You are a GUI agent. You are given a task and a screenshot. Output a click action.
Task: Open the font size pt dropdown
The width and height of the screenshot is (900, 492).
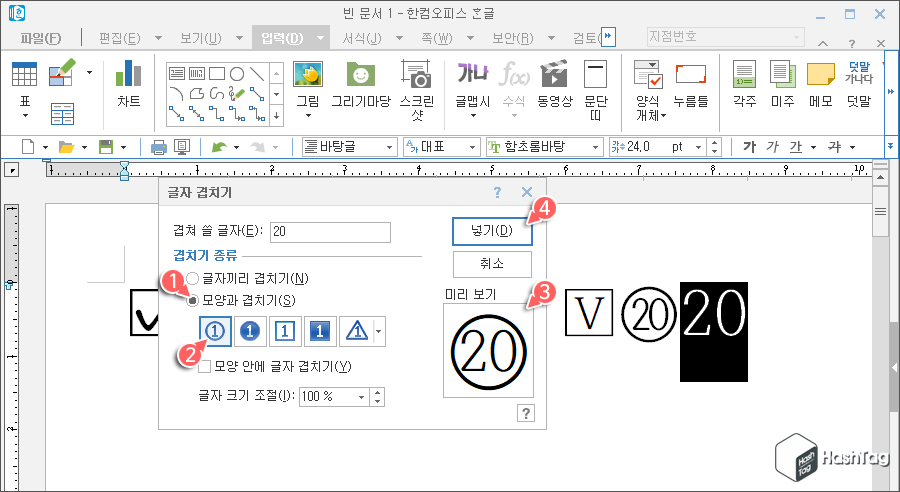tap(699, 147)
